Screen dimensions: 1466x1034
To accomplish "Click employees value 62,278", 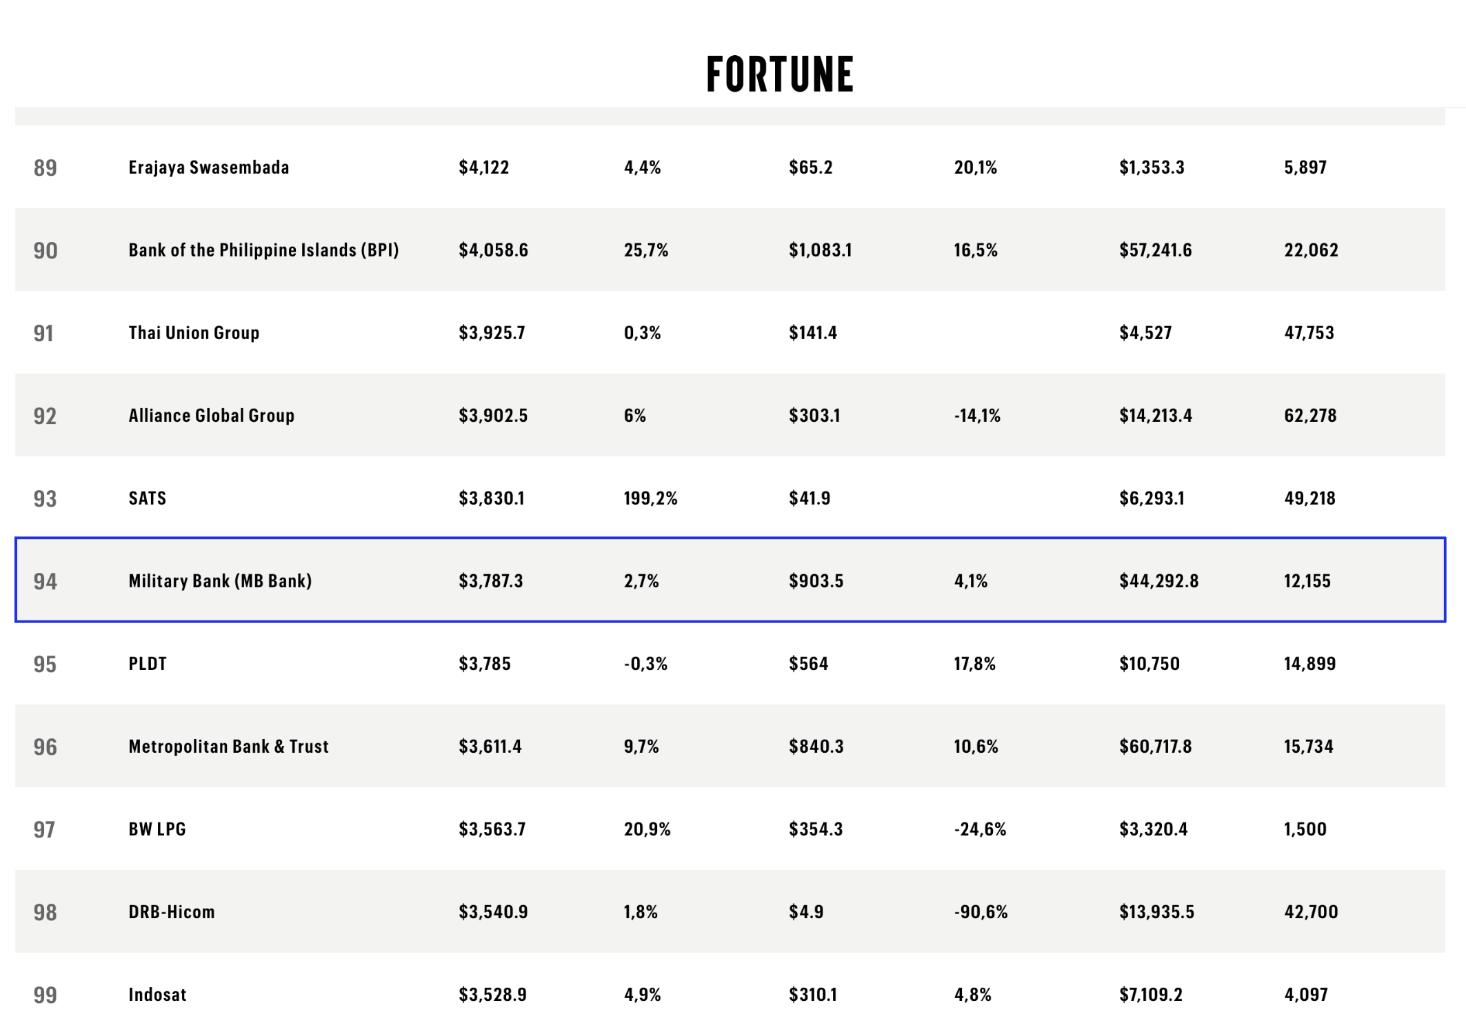I will pos(1311,416).
